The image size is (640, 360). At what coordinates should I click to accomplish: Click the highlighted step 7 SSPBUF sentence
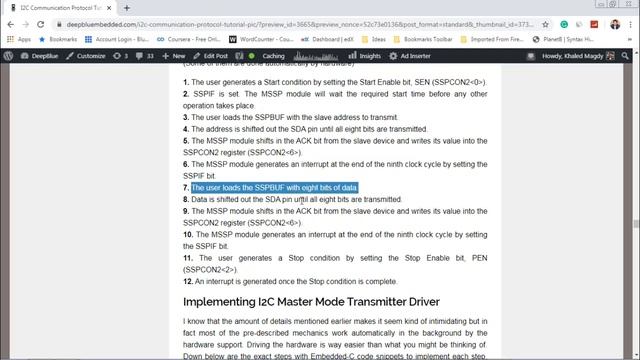tap(274, 188)
